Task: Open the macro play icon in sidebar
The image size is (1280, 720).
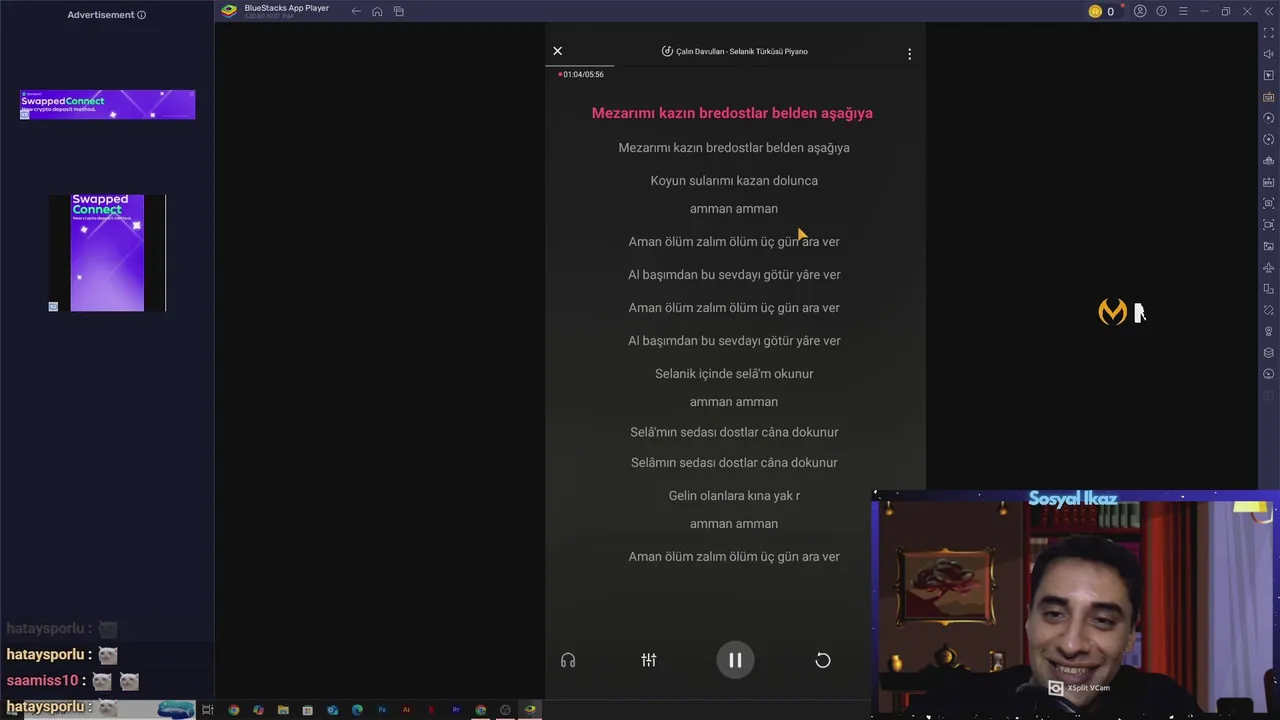Action: coord(1269,118)
